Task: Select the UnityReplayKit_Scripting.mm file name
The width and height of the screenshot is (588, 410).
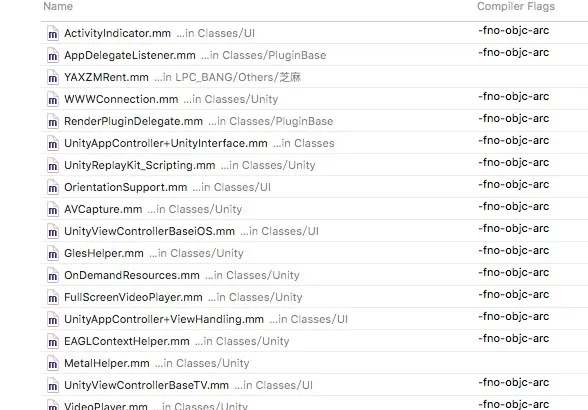Action: coord(140,165)
